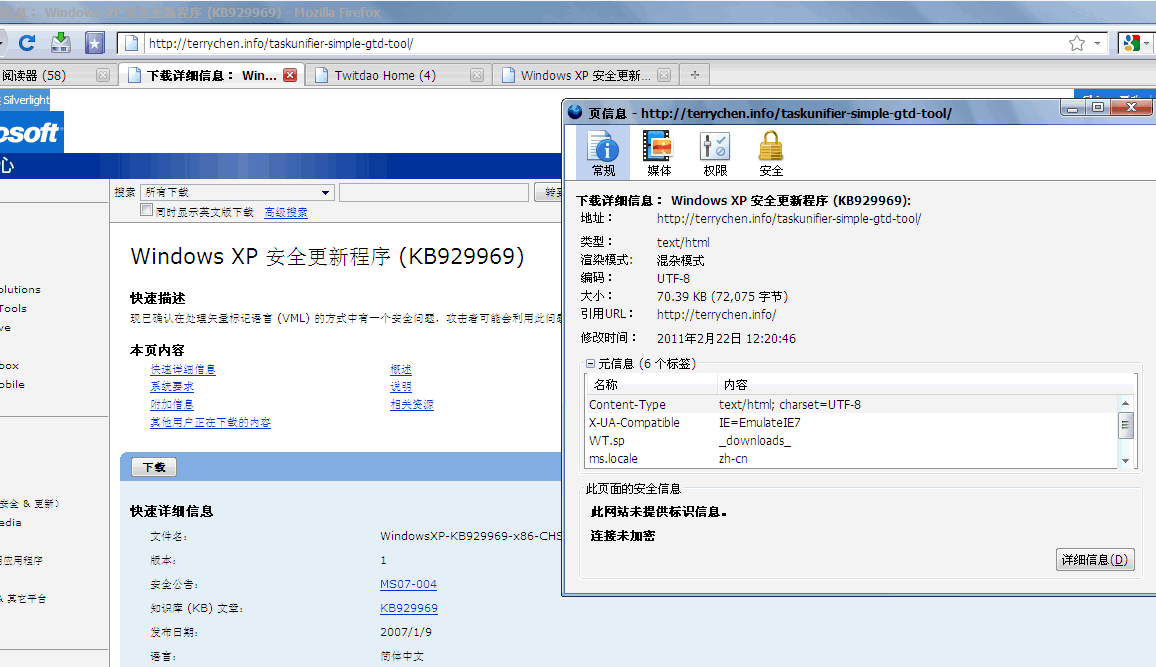The height and width of the screenshot is (667, 1156).
Task: Close the Page Info window
Action: tap(1132, 108)
